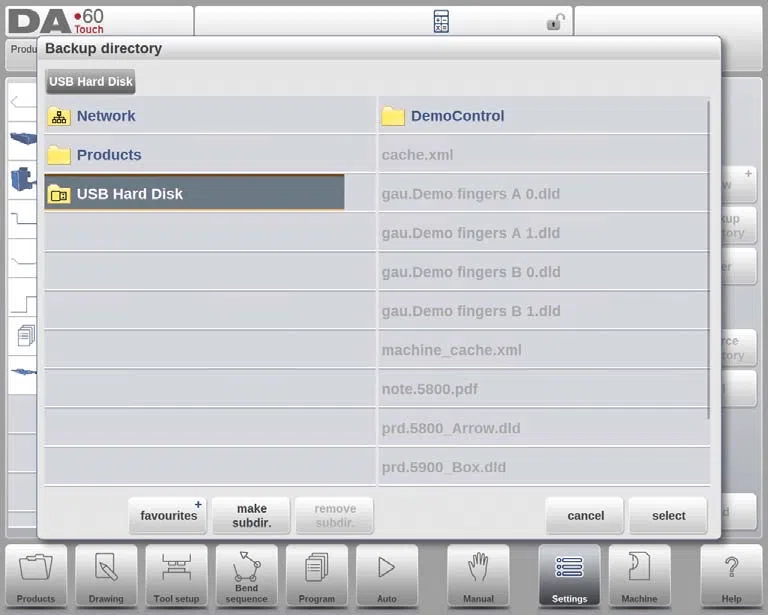Image resolution: width=768 pixels, height=615 pixels.
Task: Click the USB Hard Disk path breadcrumb
Action: pos(91,81)
